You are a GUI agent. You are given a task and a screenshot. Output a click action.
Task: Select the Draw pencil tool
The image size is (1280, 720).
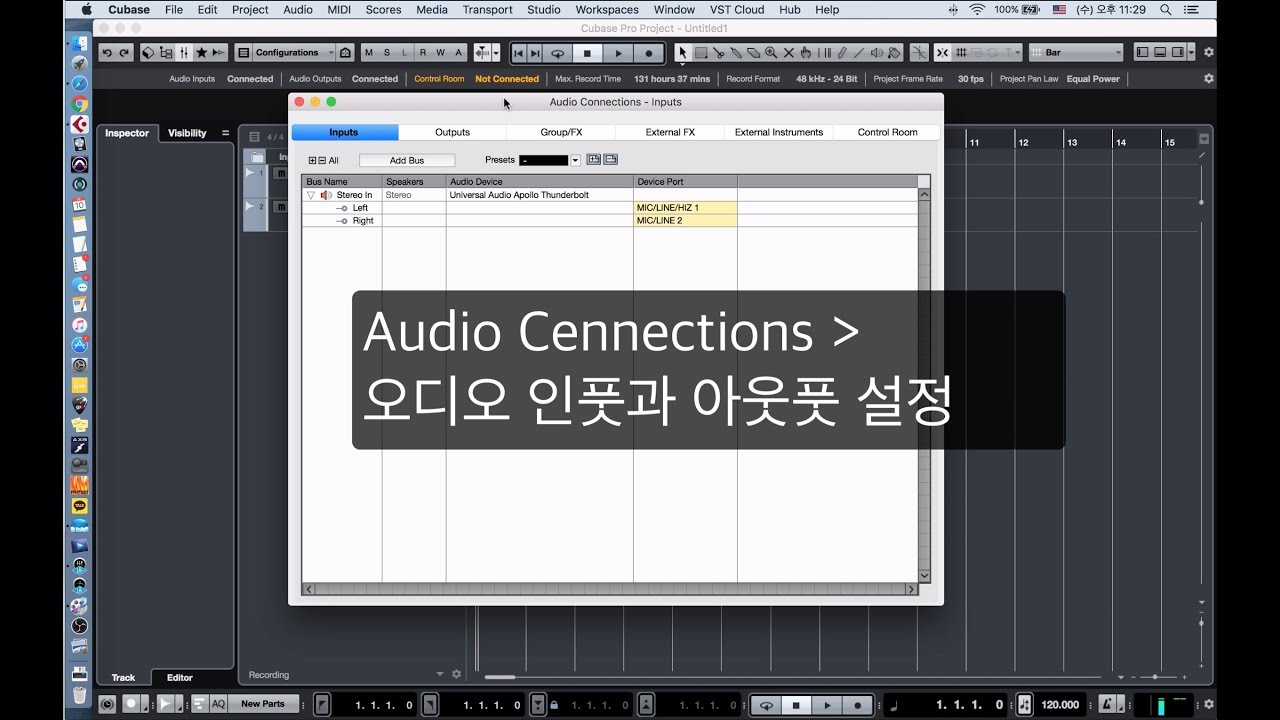(x=841, y=53)
